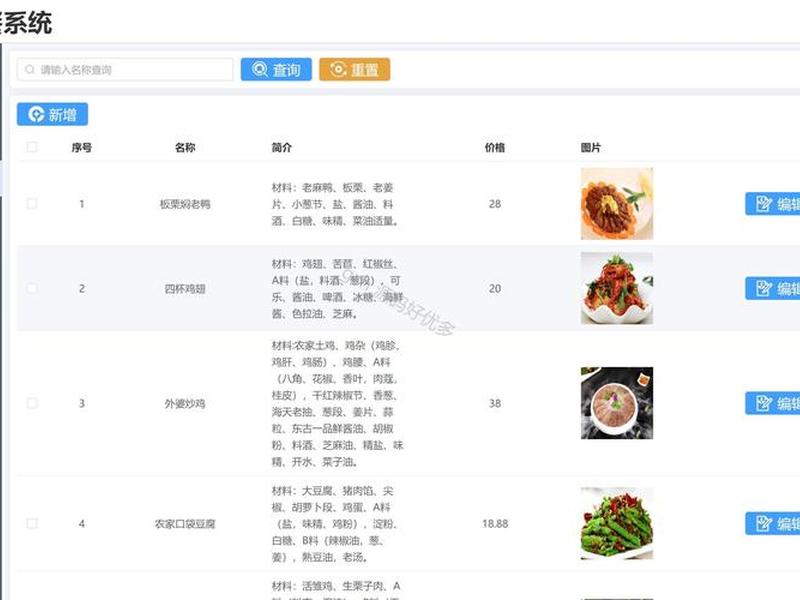Click the pencil icon of 板栗焖老鸭 edit button

[764, 204]
